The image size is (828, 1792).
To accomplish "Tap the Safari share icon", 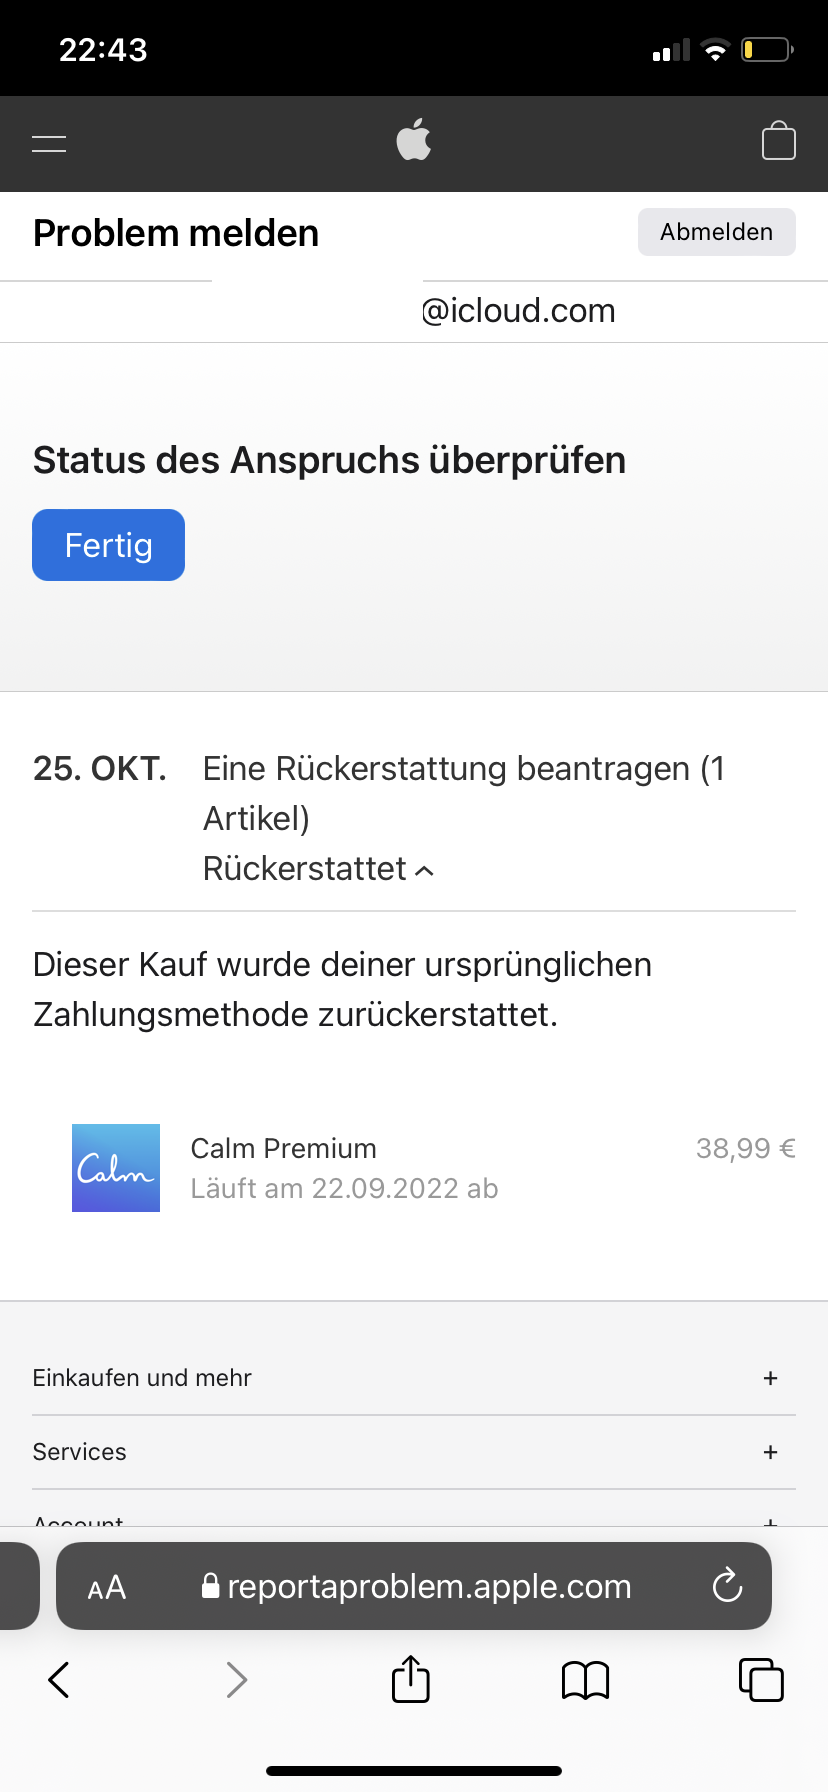I will (410, 1679).
